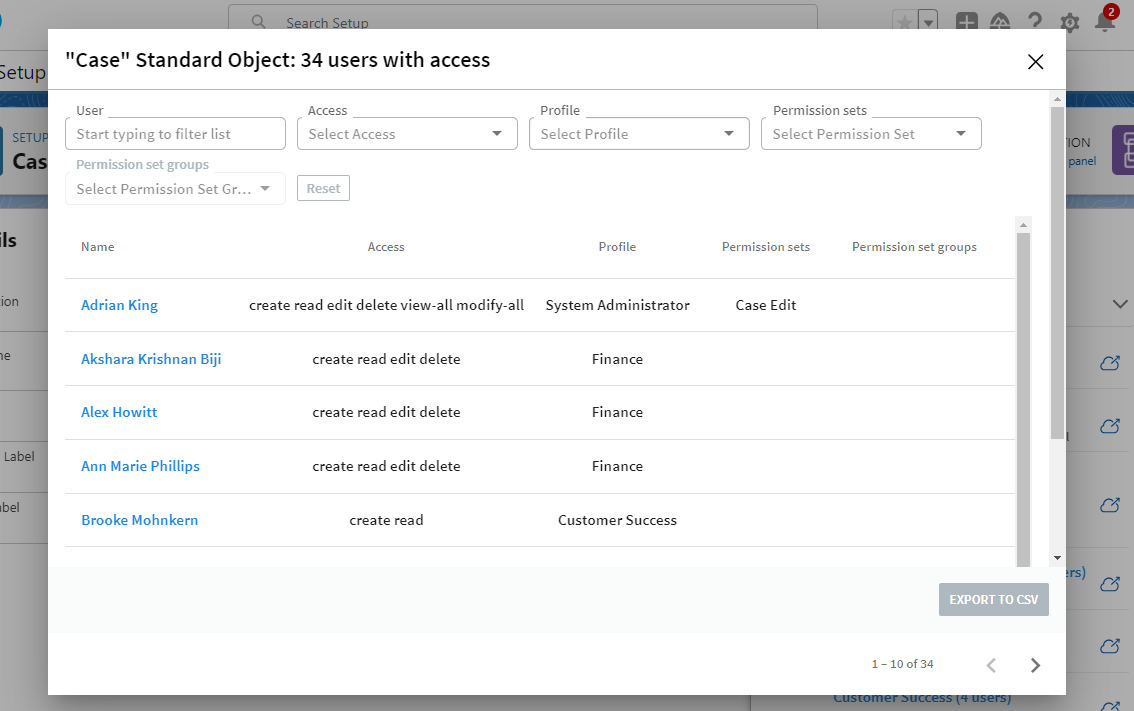This screenshot has width=1134, height=711.
Task: Open the notifications bell
Action: (1106, 22)
